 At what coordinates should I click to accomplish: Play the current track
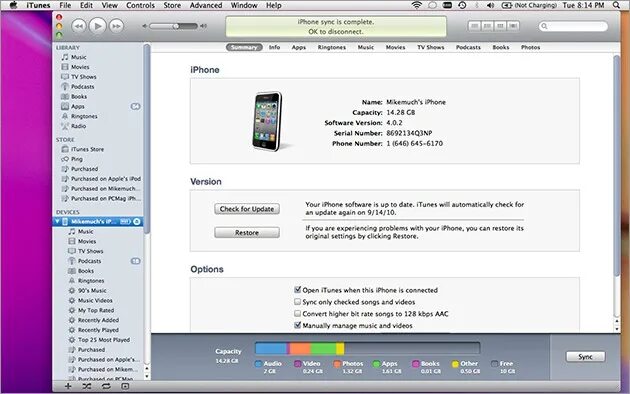point(97,26)
